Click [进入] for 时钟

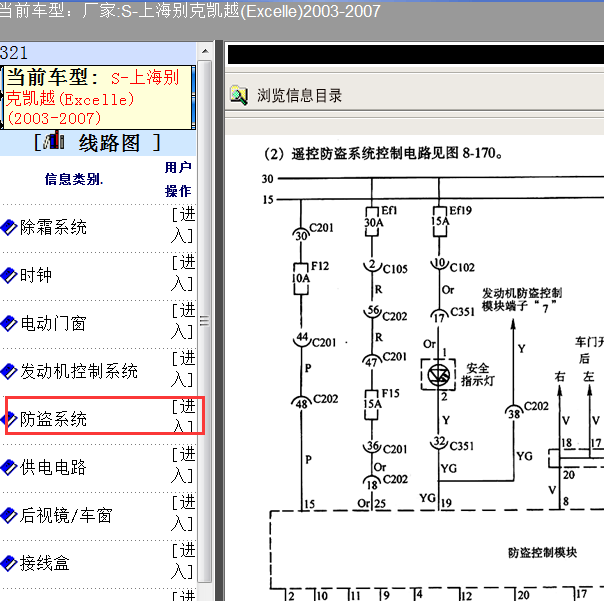coord(183,273)
